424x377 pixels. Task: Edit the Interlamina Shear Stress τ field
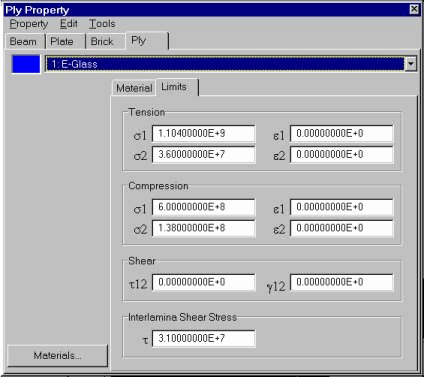tap(204, 339)
